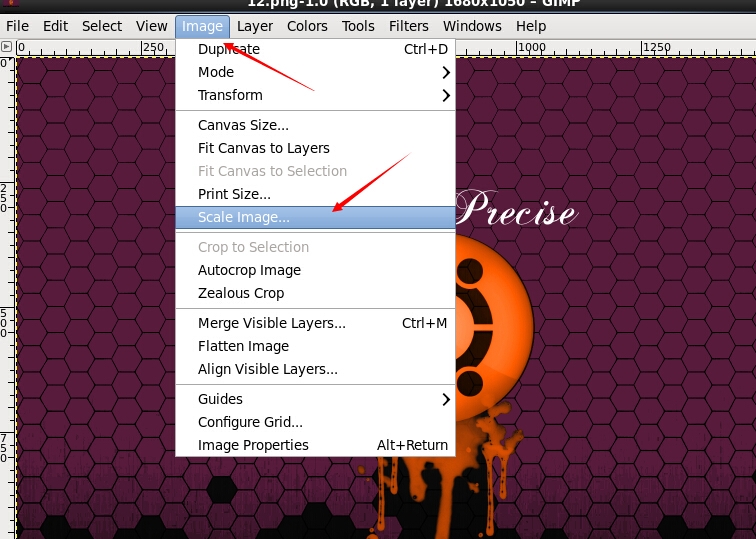Open Configure Grid... dialog
Viewport: 756px width, 539px height.
click(315, 423)
